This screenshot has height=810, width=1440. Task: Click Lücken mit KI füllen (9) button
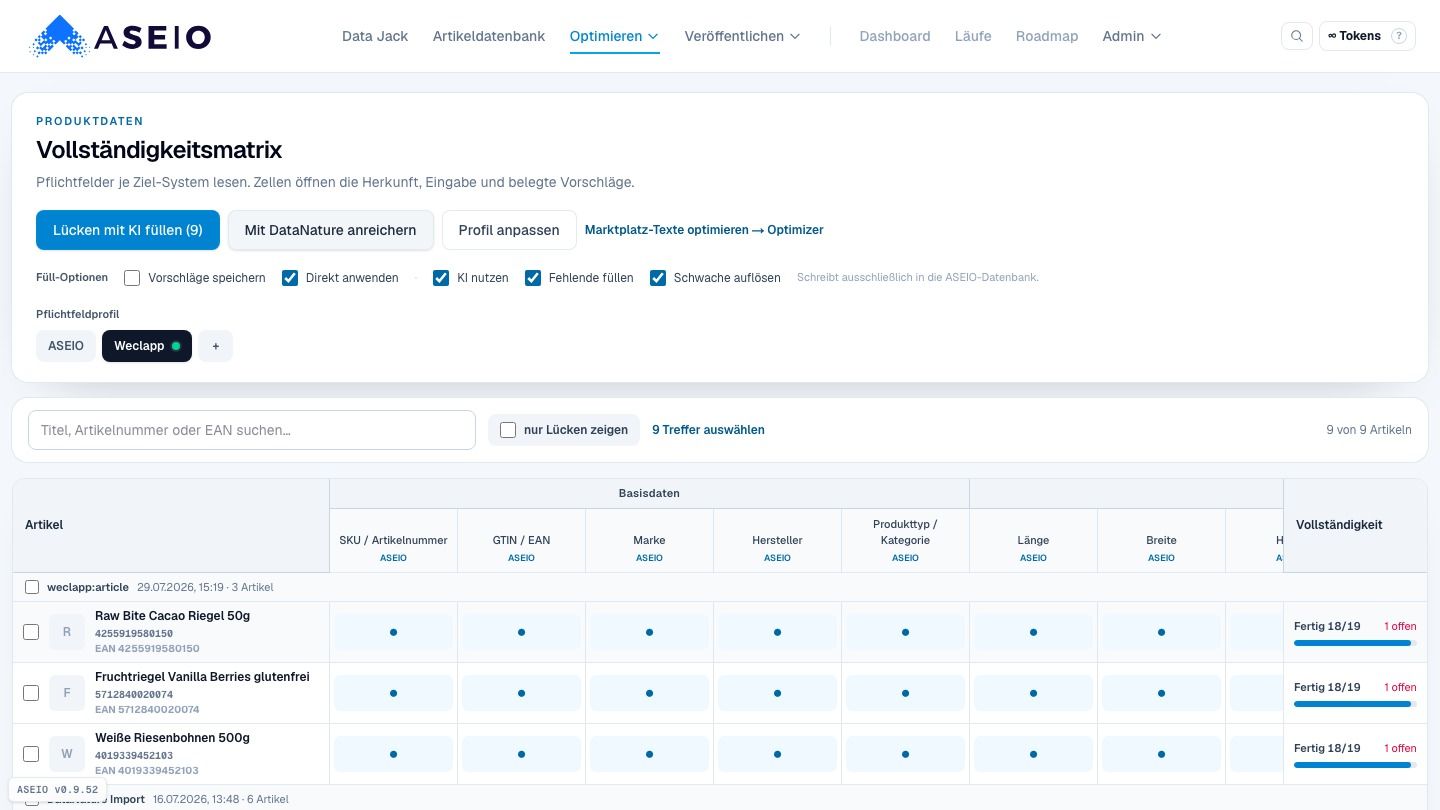[x=128, y=230]
